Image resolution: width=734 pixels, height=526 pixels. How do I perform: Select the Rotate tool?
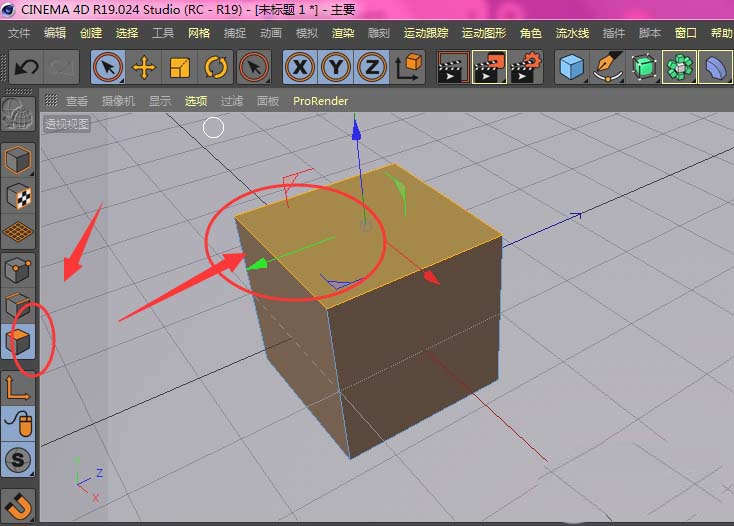(216, 67)
